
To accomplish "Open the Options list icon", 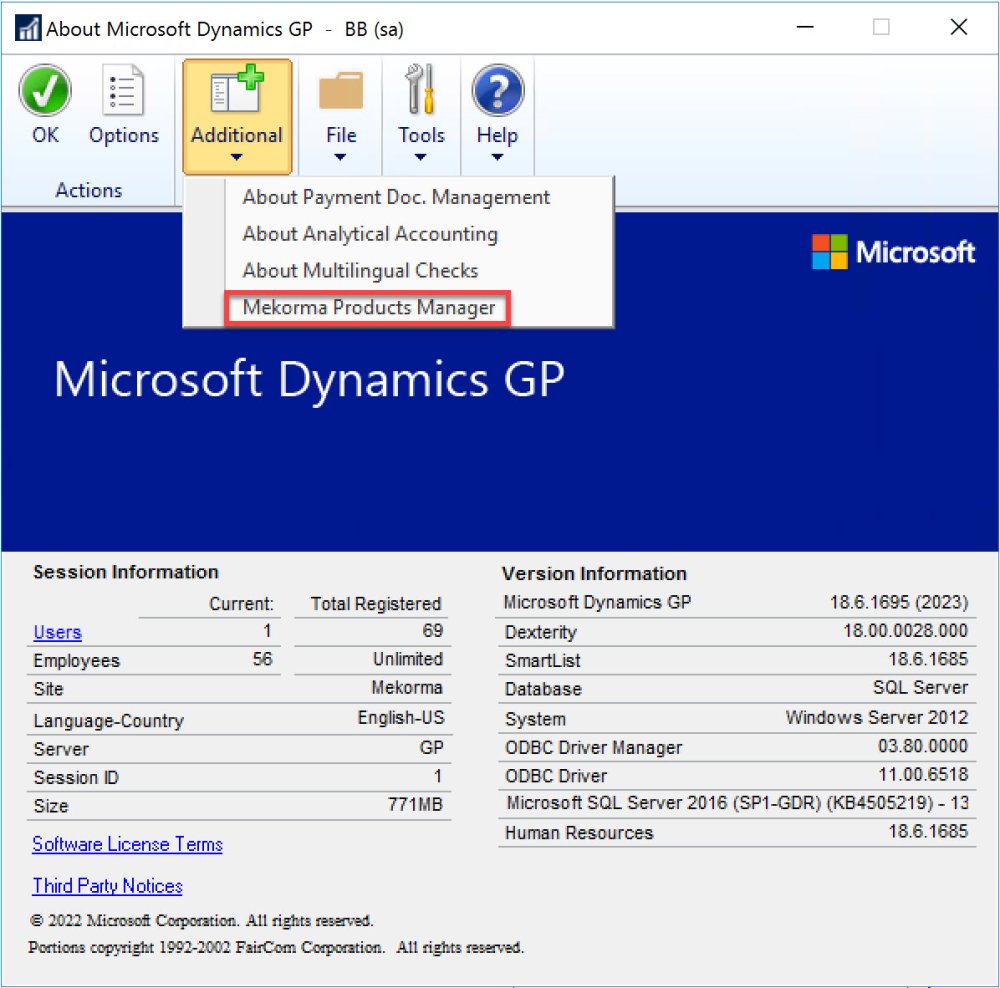I will click(x=123, y=90).
